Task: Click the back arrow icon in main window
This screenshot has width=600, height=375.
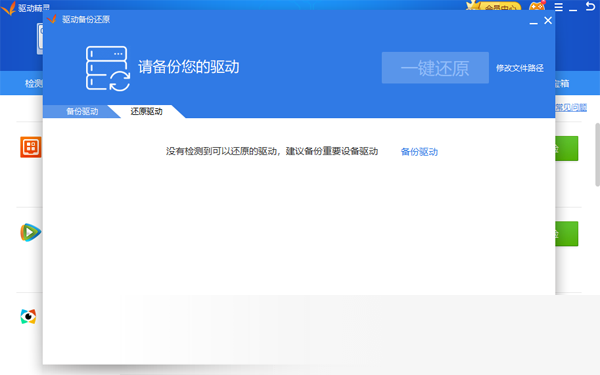Action: point(590,6)
